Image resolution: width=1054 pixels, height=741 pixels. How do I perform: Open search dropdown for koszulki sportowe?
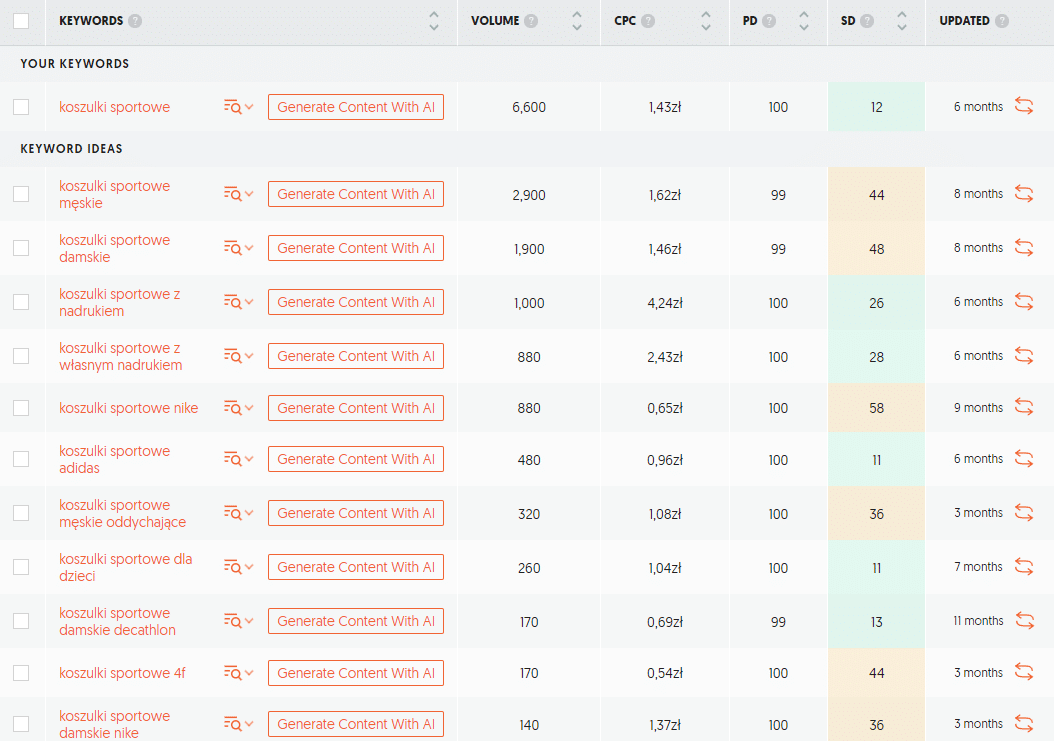coord(239,107)
